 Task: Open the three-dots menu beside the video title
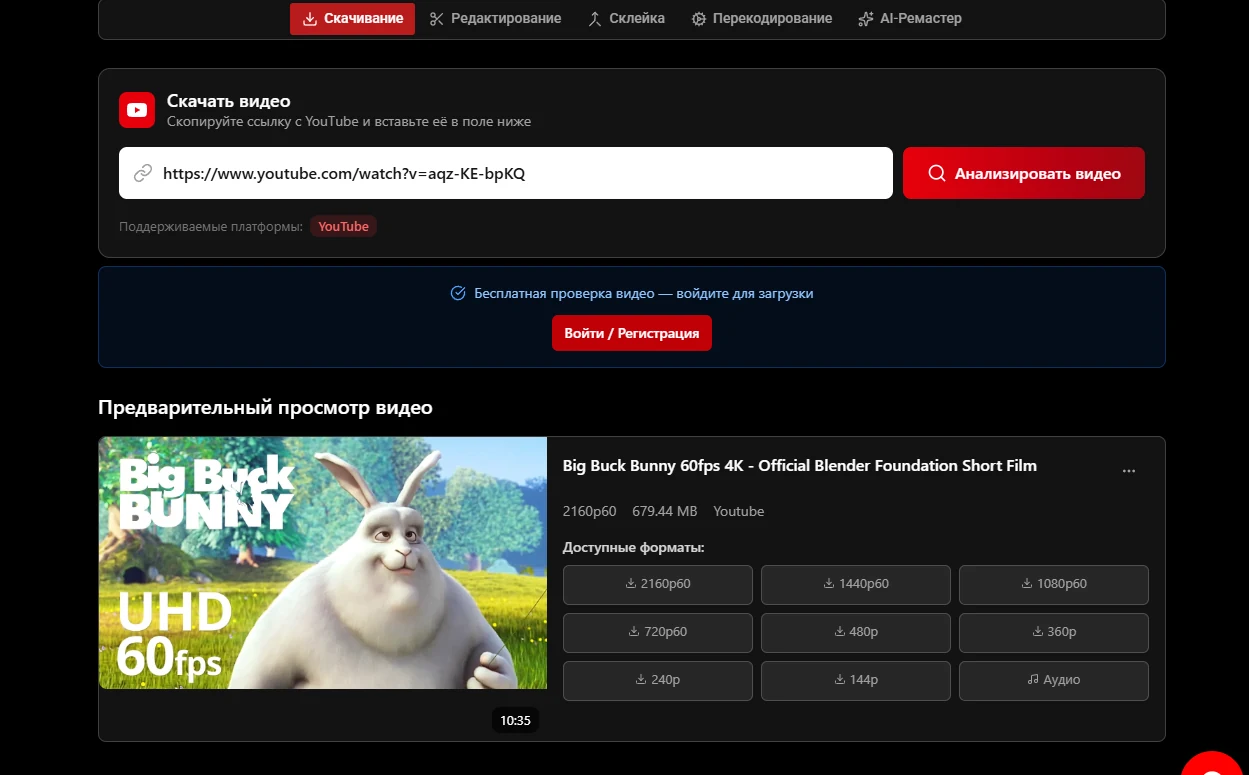pyautogui.click(x=1129, y=471)
